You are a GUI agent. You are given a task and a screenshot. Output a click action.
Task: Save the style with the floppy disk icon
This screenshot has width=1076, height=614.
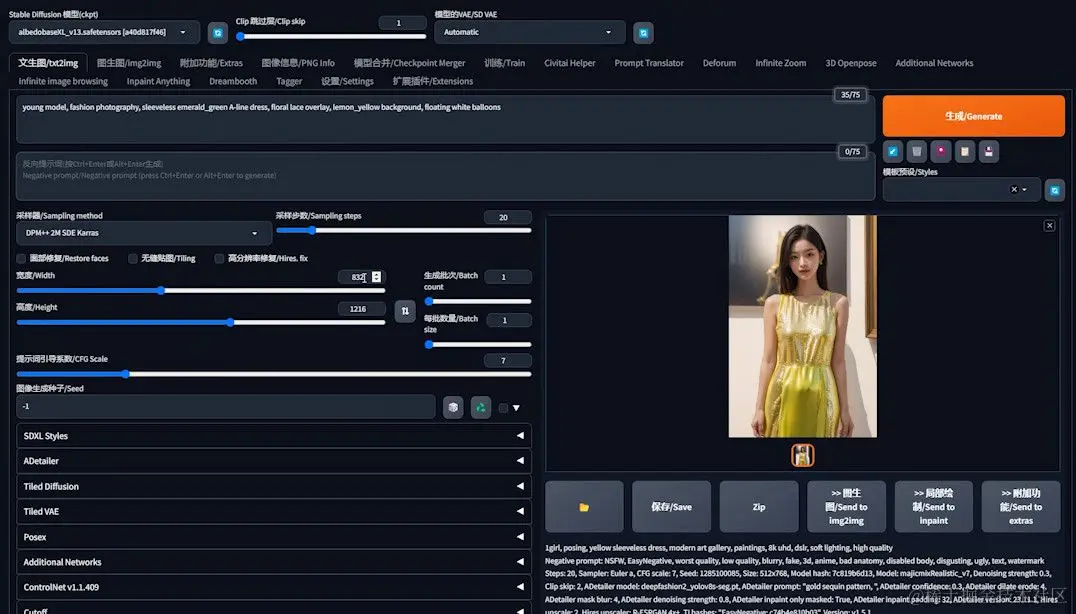(988, 152)
